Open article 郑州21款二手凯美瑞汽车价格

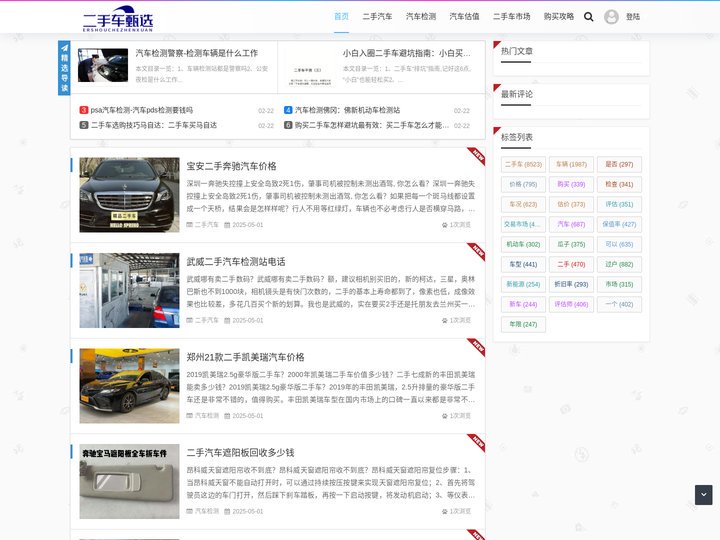(x=245, y=357)
